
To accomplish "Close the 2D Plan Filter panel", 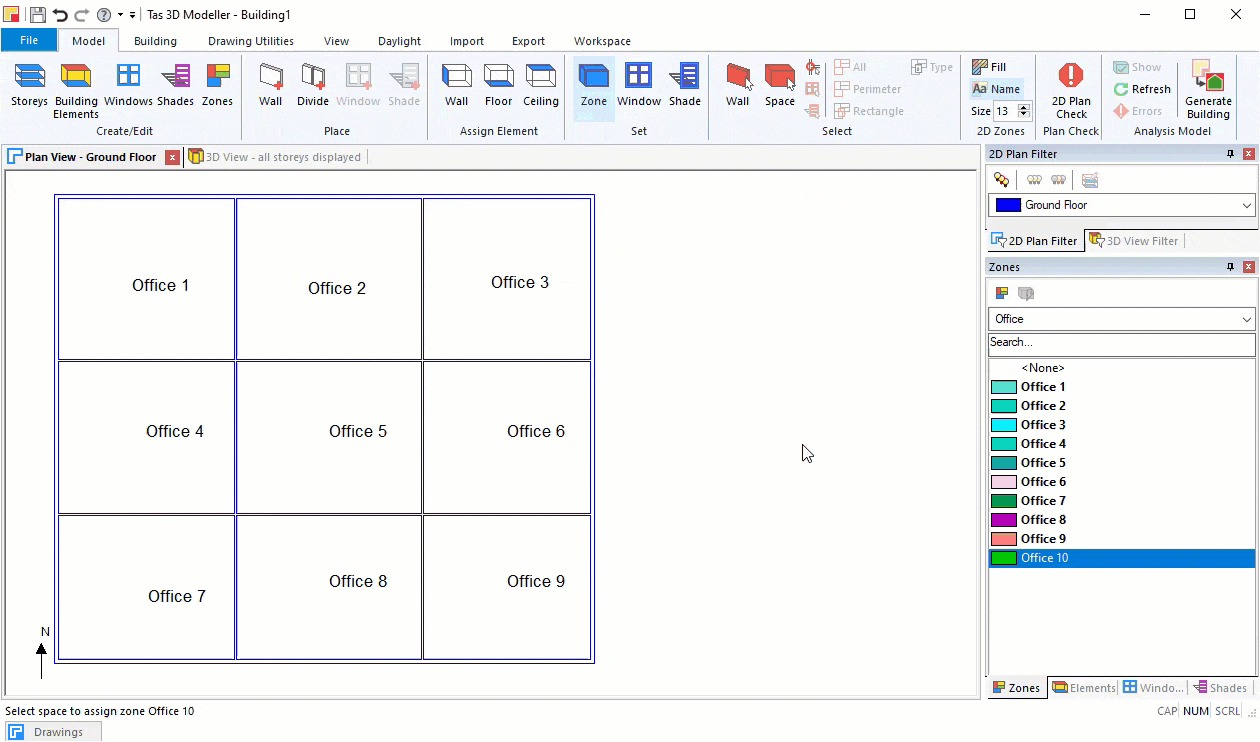I will (1248, 154).
